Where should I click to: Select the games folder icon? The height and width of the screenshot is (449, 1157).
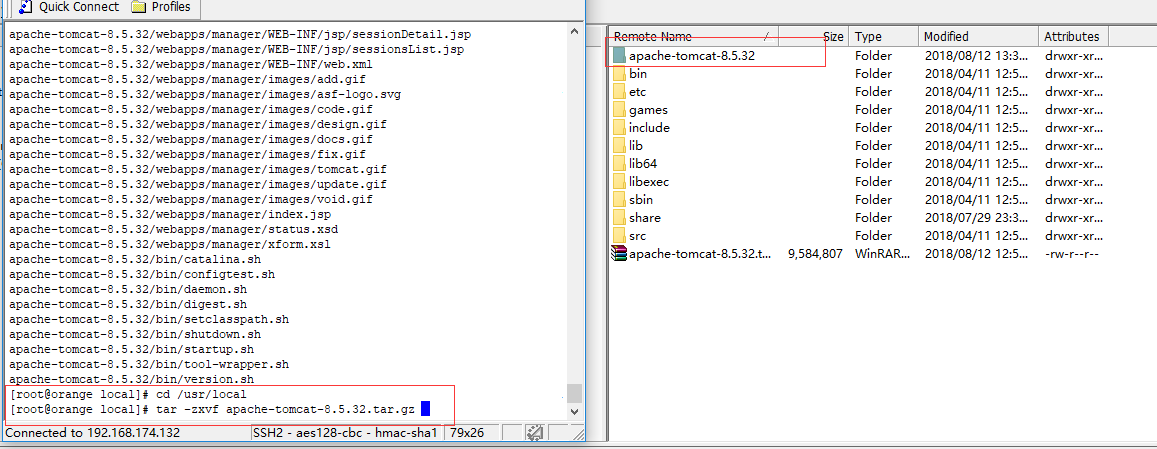tap(618, 109)
